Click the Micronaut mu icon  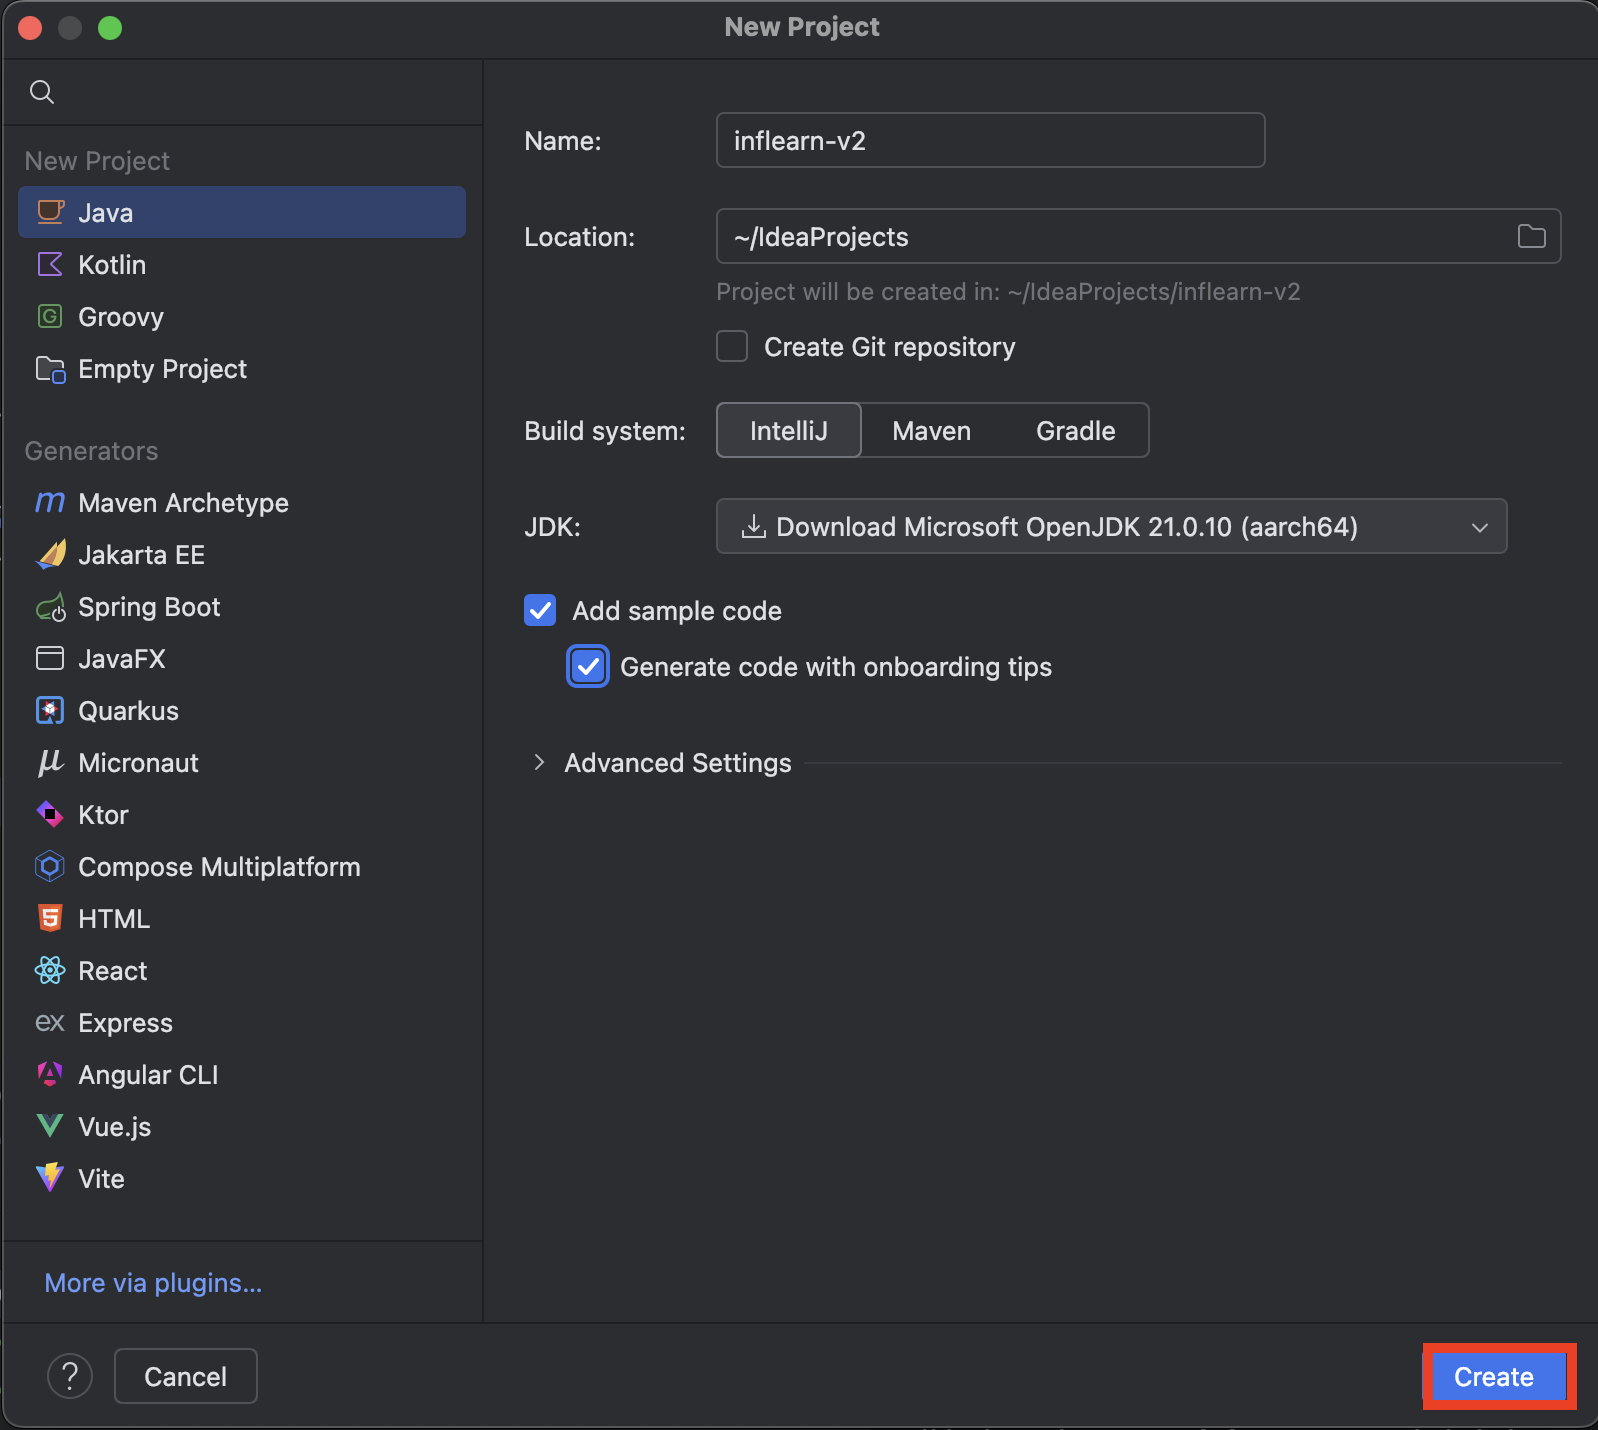click(50, 763)
